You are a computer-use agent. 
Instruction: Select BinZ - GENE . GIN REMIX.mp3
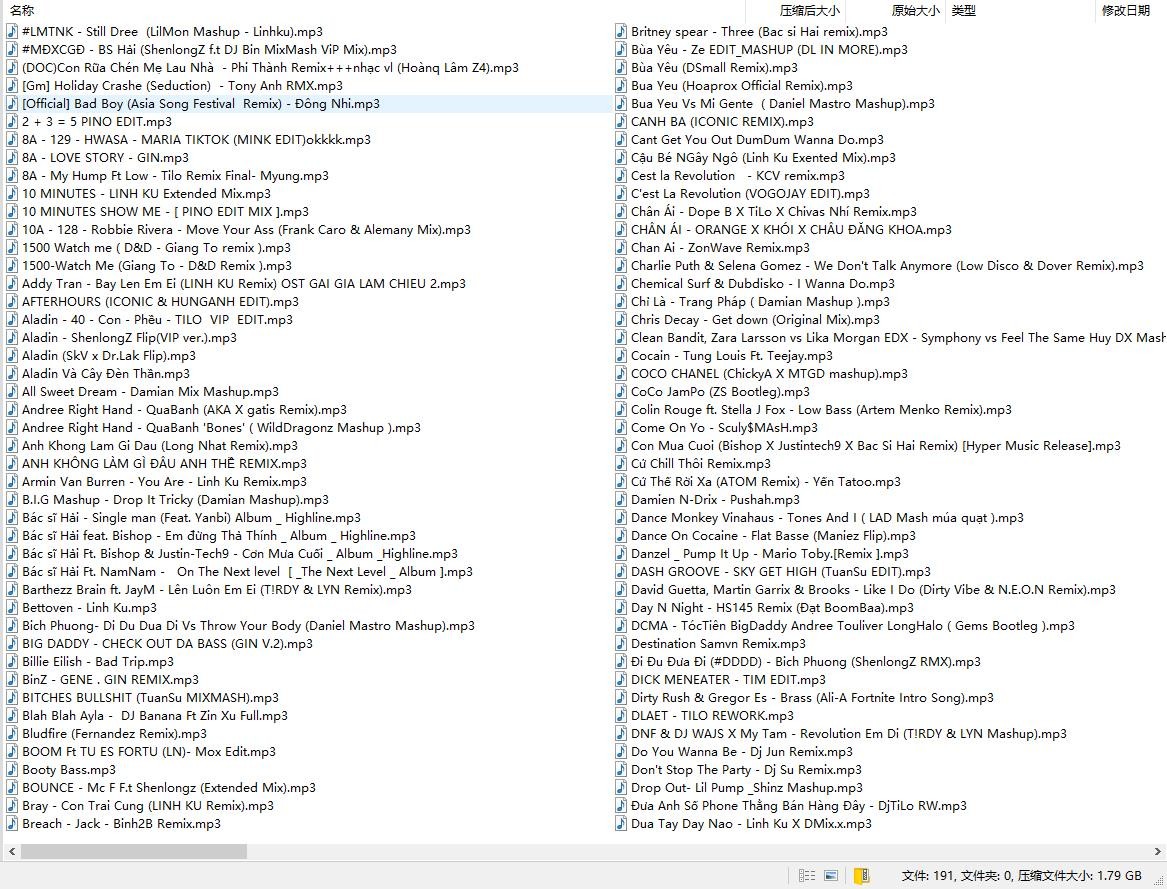[x=110, y=680]
